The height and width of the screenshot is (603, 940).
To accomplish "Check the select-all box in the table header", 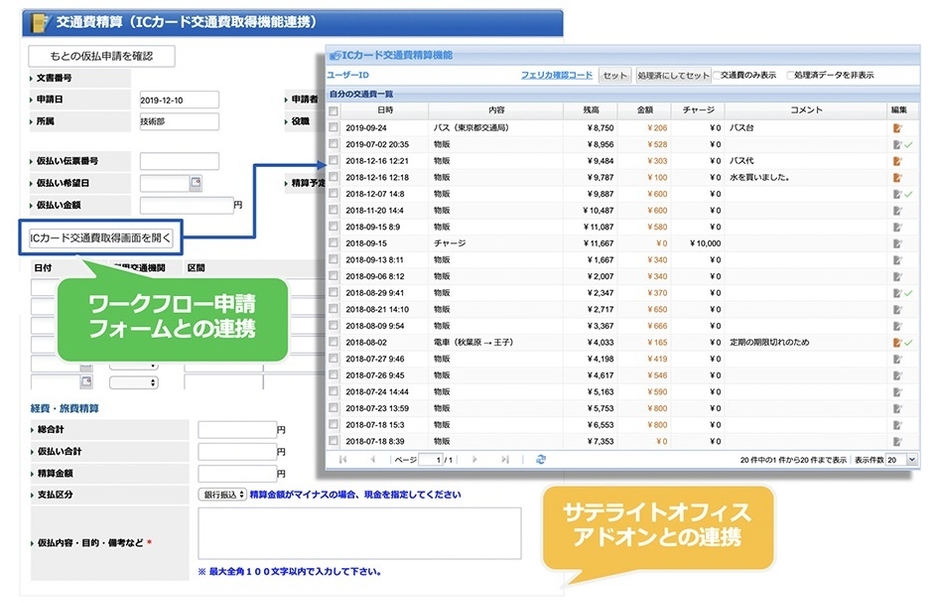I will pyautogui.click(x=333, y=112).
